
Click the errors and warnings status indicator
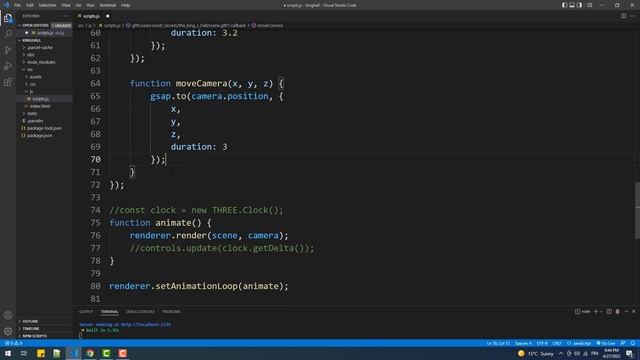click(13, 343)
